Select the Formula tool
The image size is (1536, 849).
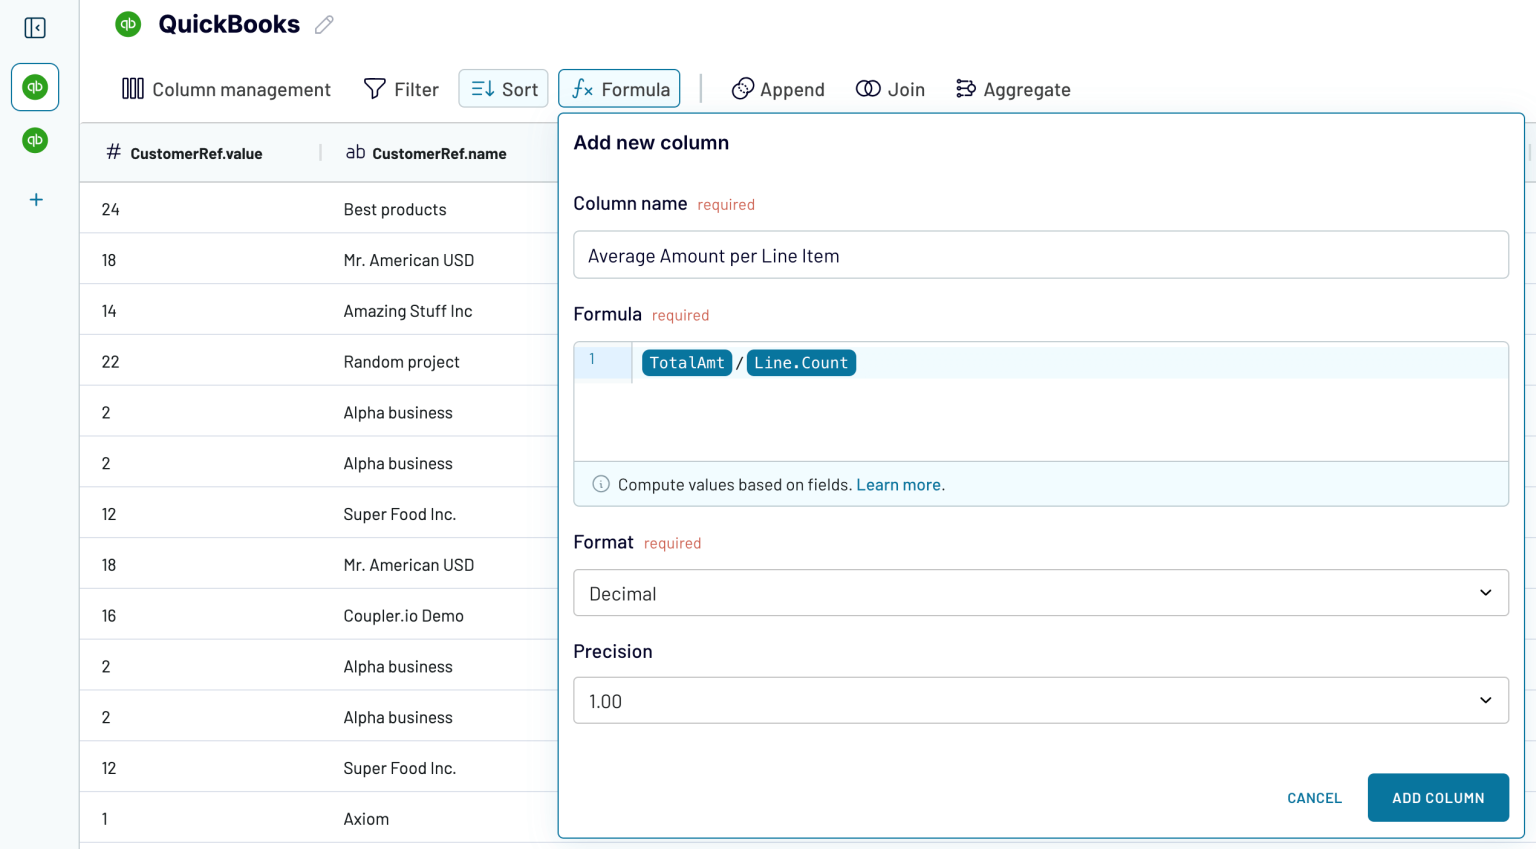[618, 88]
